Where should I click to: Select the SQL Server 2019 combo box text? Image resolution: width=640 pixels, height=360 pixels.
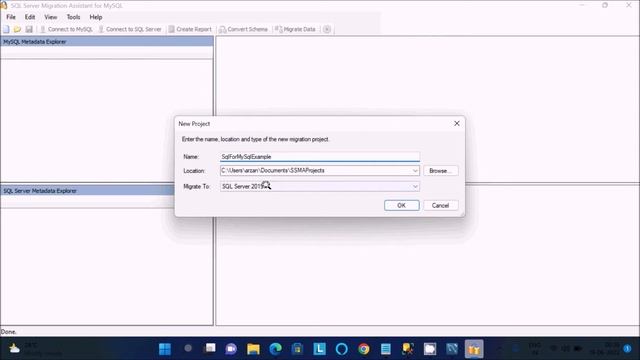(242, 187)
